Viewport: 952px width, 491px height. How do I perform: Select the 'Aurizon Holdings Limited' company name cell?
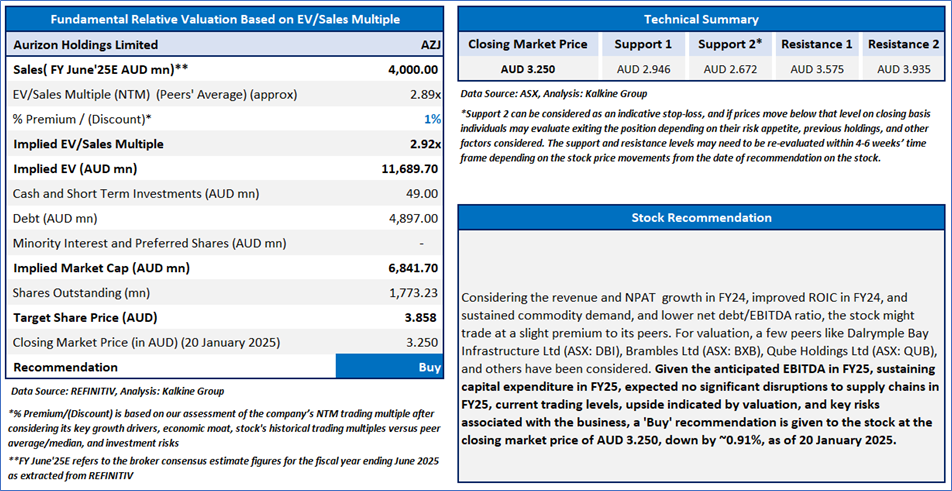pos(86,45)
